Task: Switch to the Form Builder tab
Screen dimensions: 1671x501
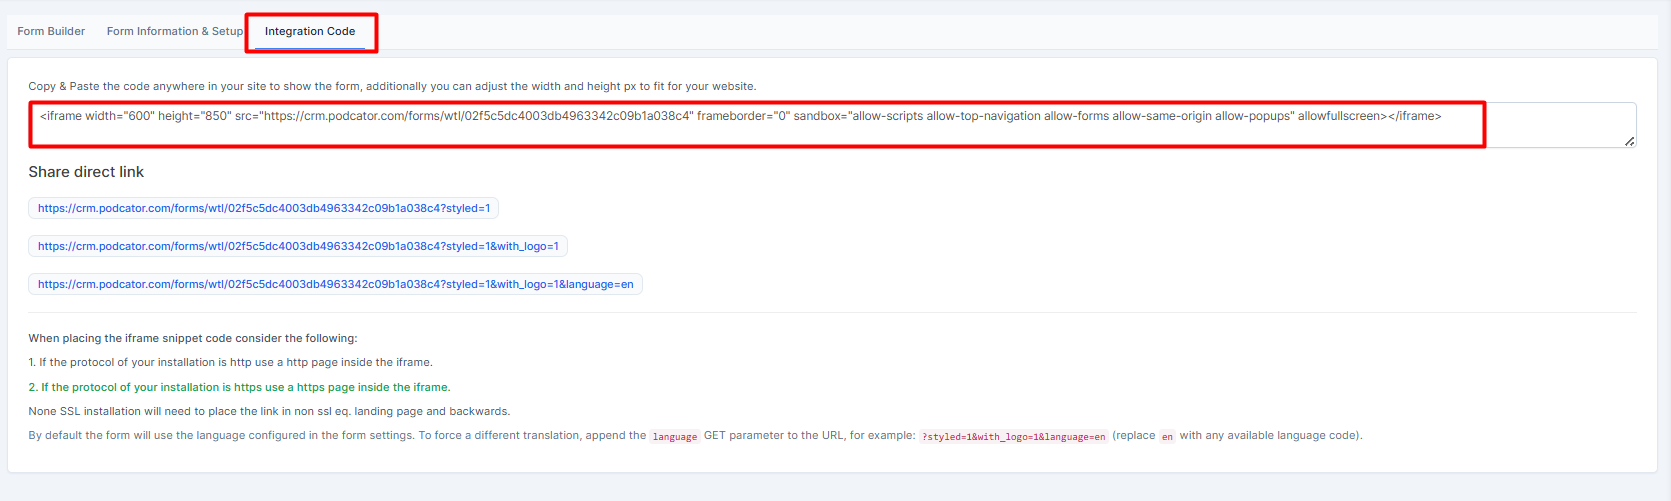Action: 51,31
